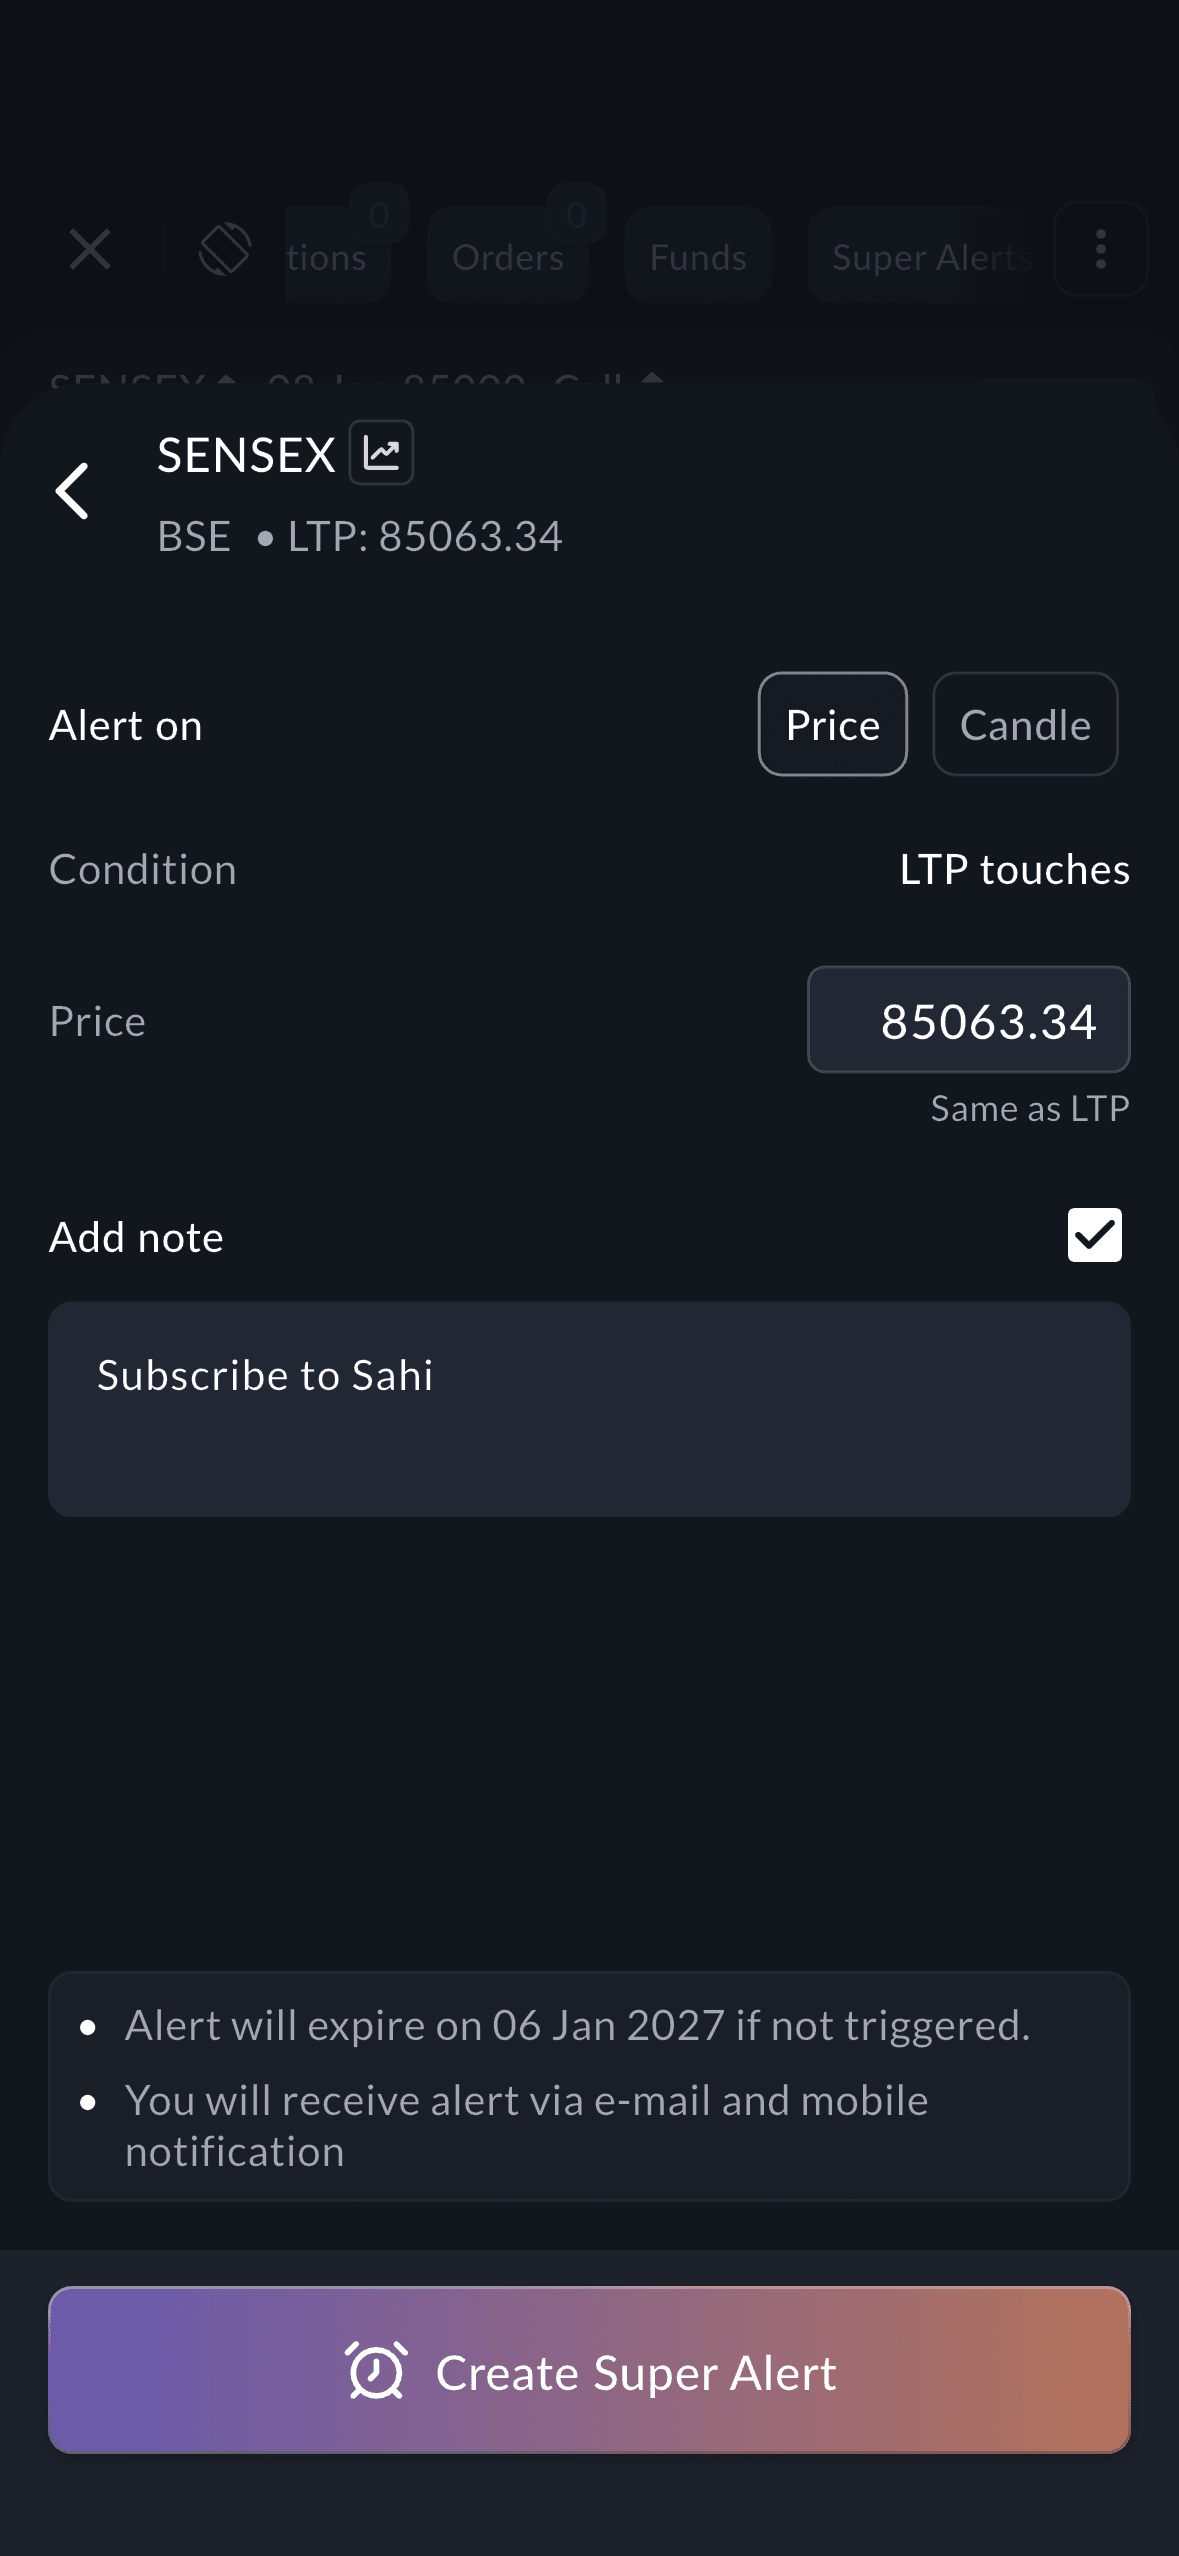Image resolution: width=1179 pixels, height=2556 pixels.
Task: Open the three-dot more options menu
Action: tap(1100, 249)
